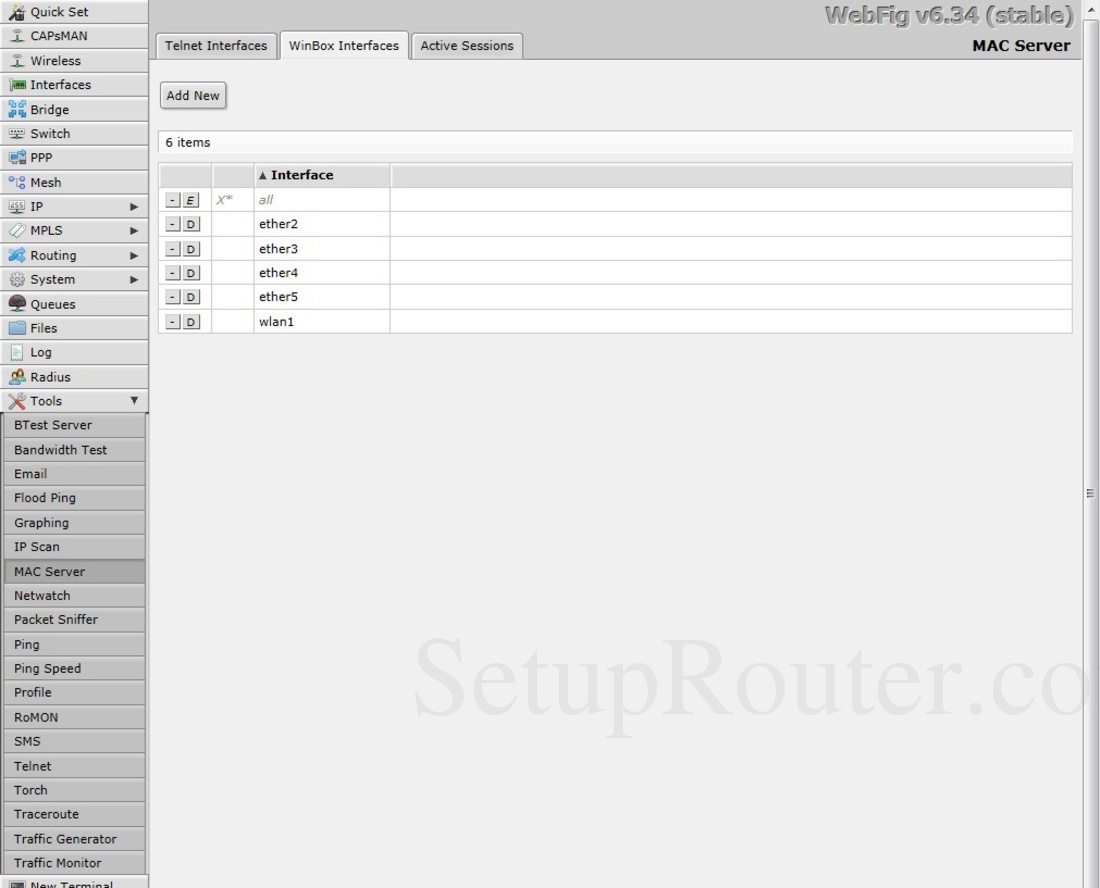Disable the ether4 entry with D button
1100x888 pixels.
point(190,273)
